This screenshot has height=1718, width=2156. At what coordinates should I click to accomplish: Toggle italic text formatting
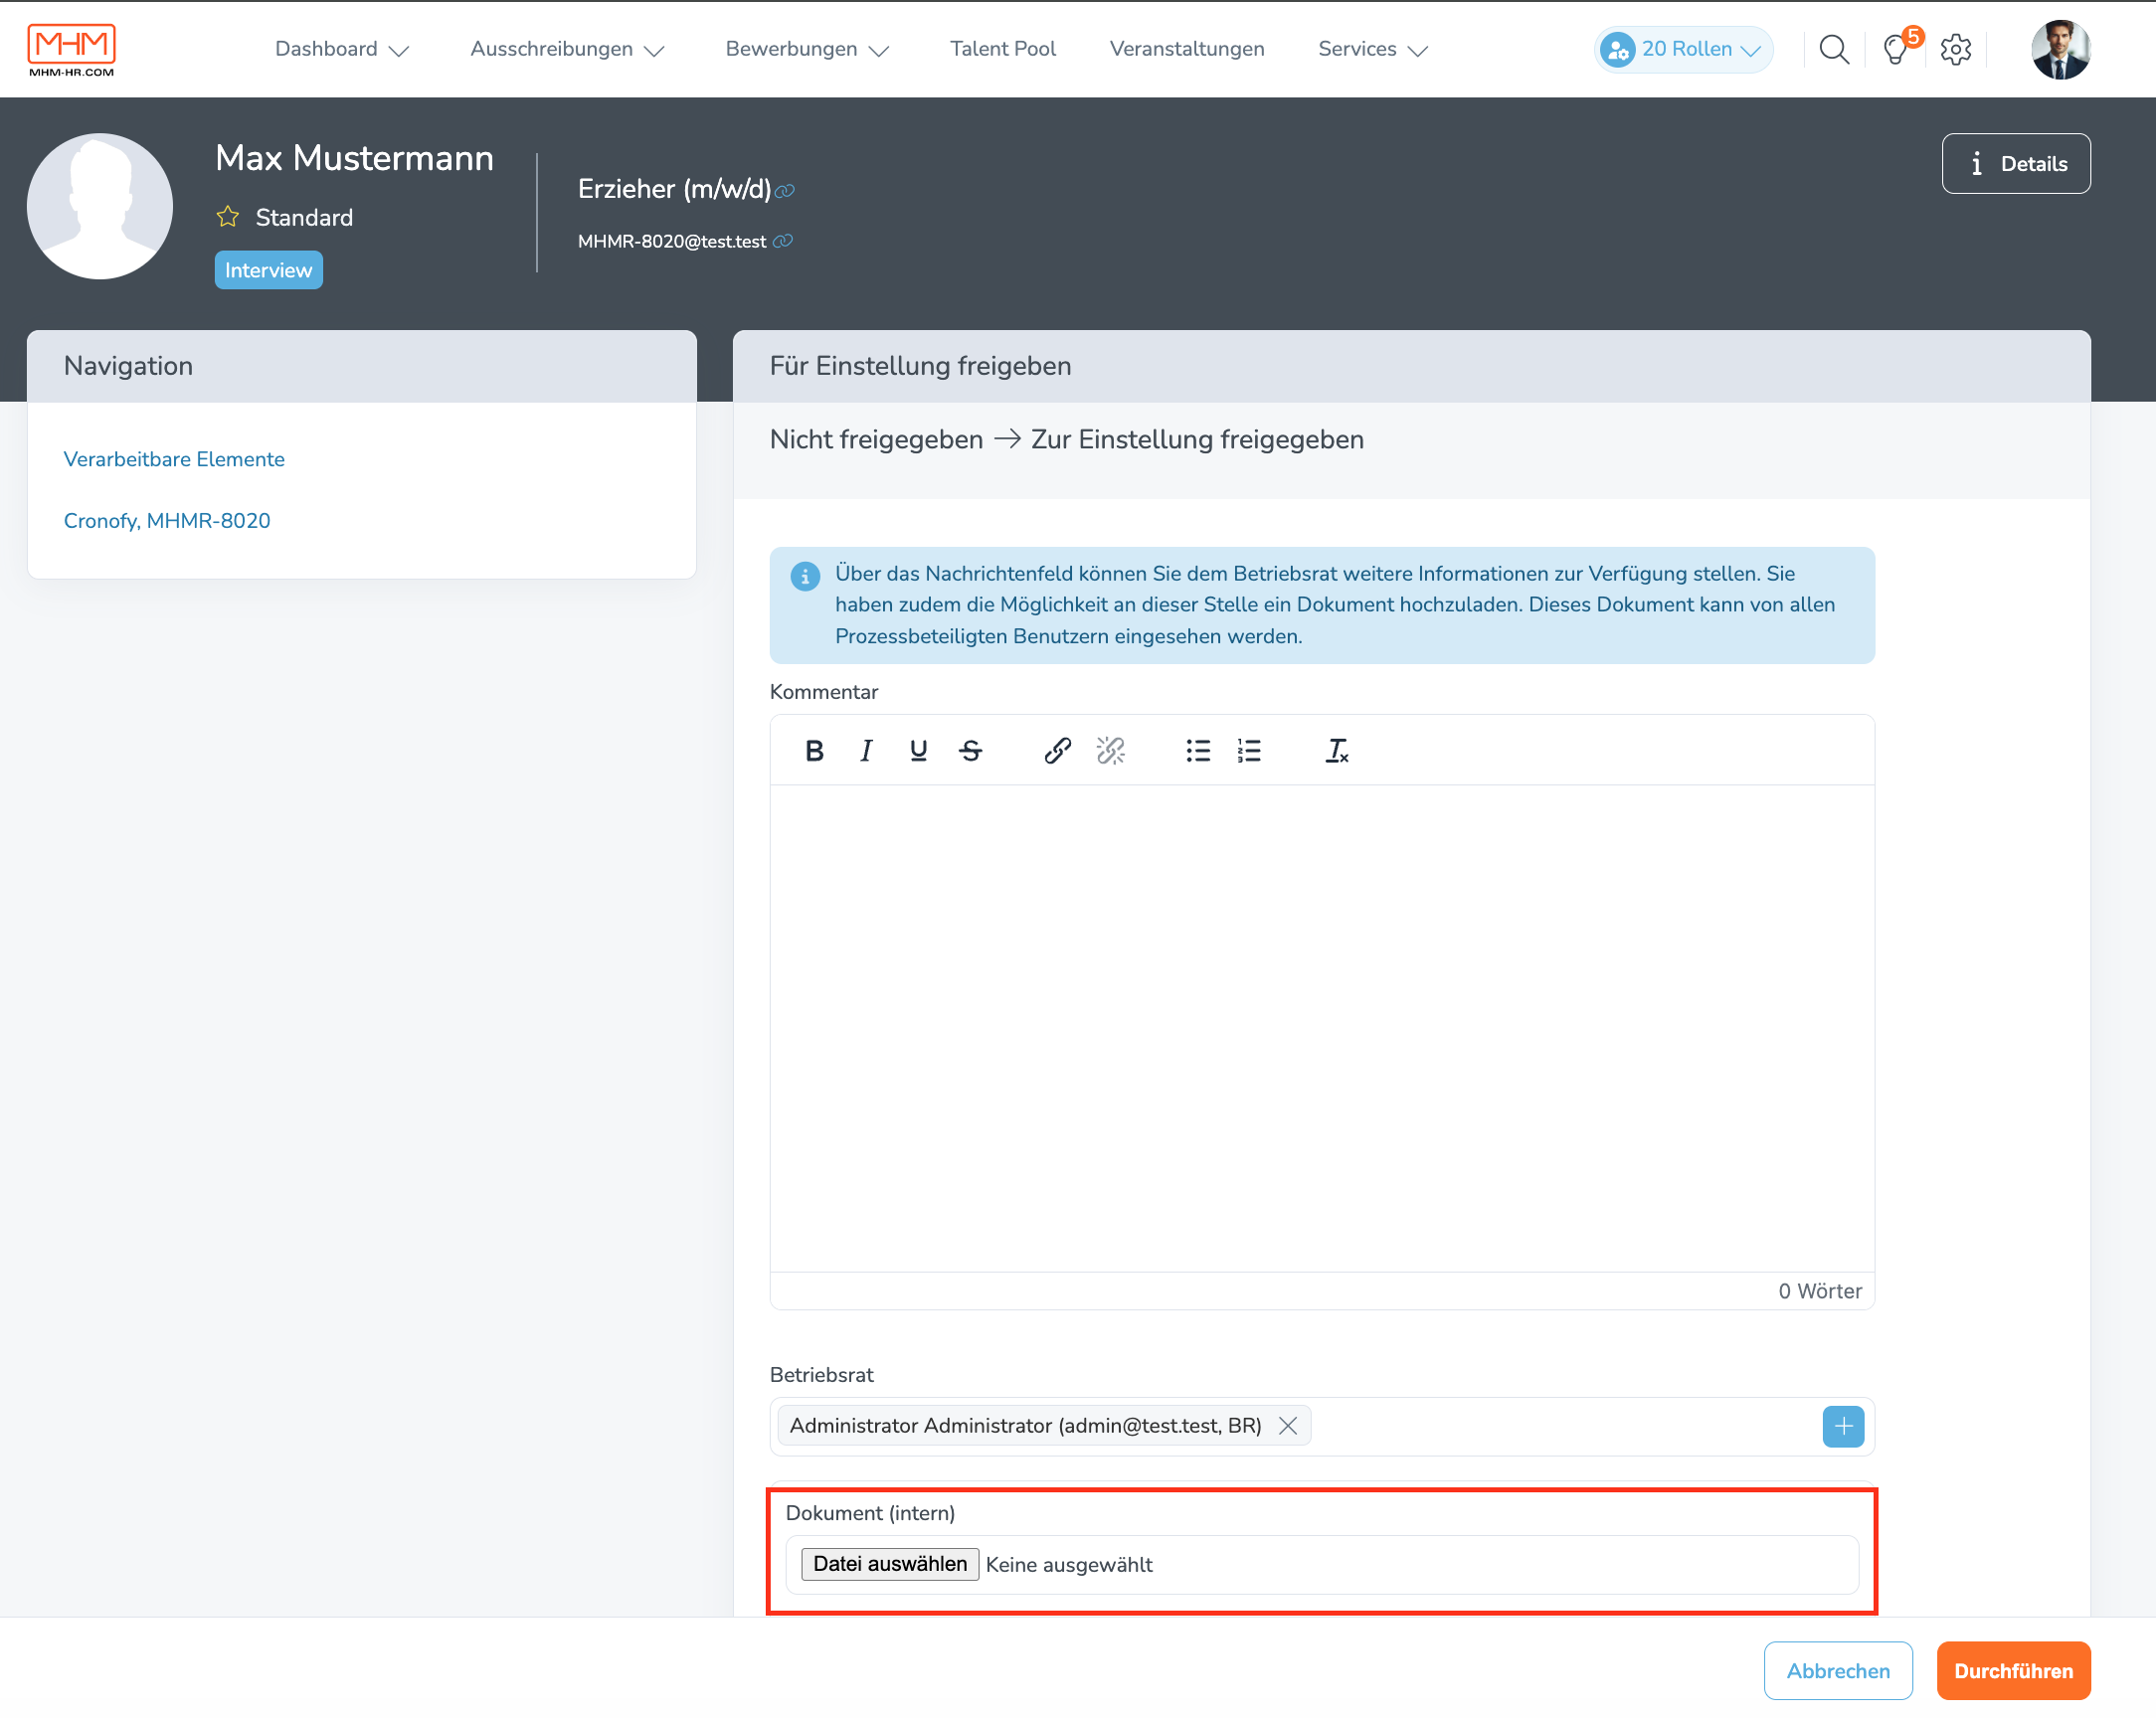(866, 750)
